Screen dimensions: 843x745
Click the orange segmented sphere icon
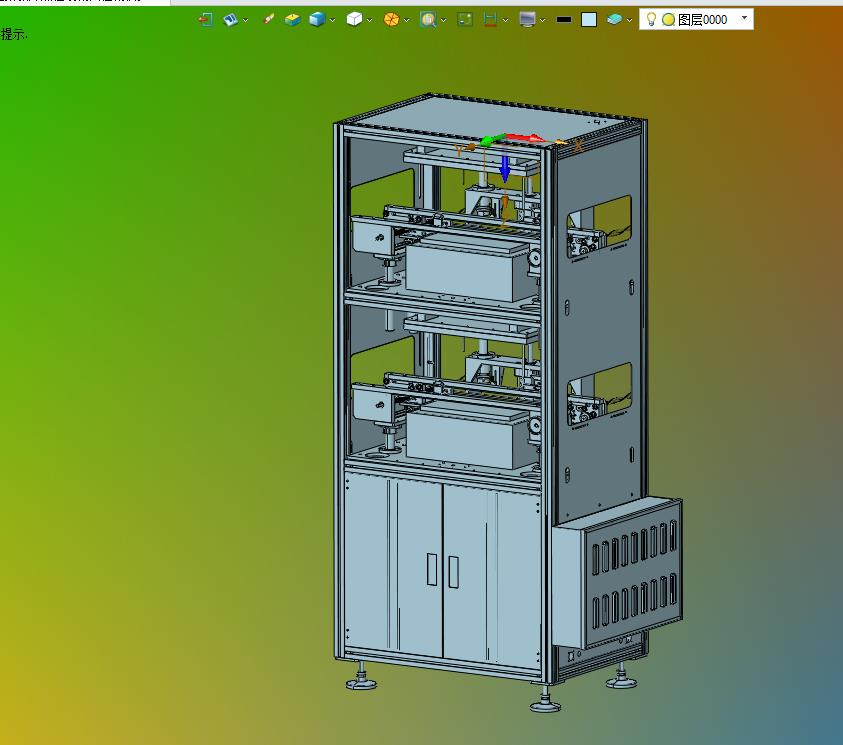391,20
